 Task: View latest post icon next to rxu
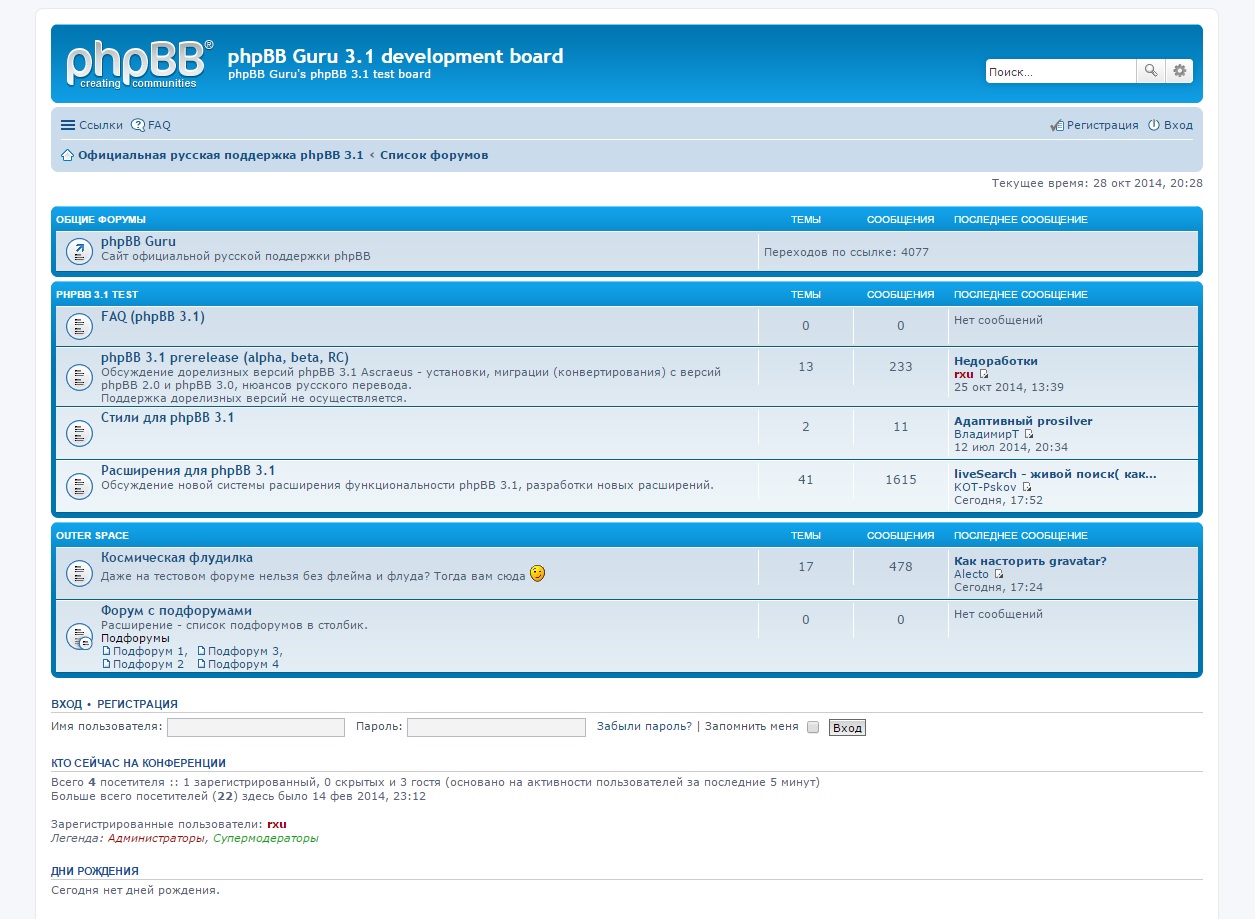984,374
